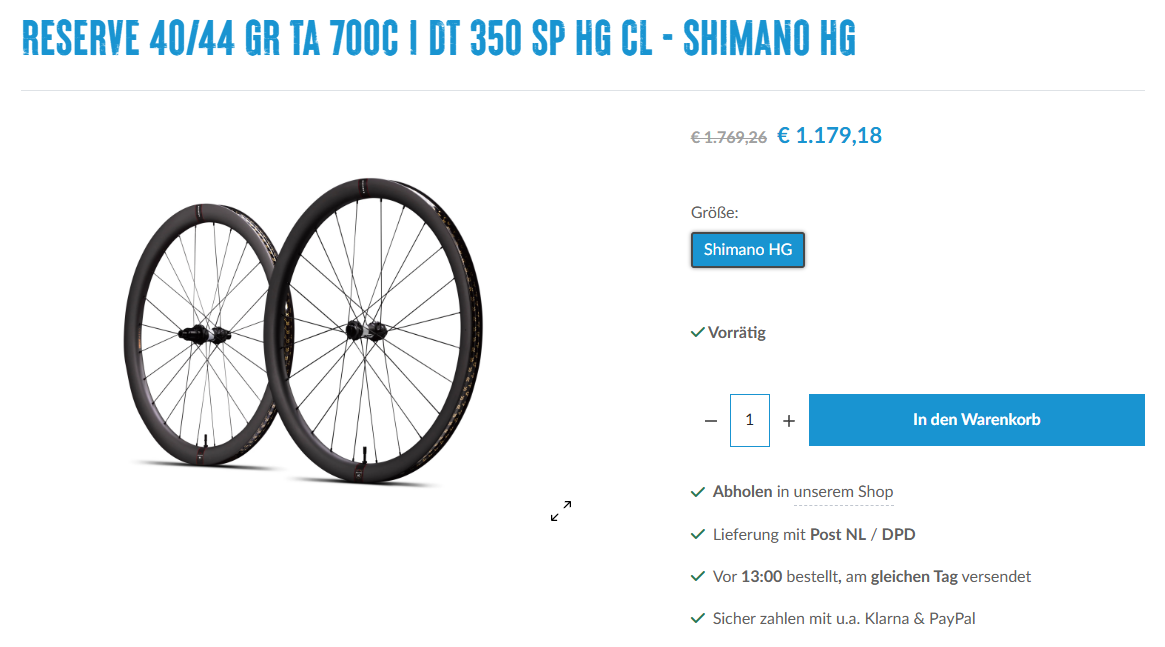
Task: Open the fullscreen product image view
Action: pos(561,511)
